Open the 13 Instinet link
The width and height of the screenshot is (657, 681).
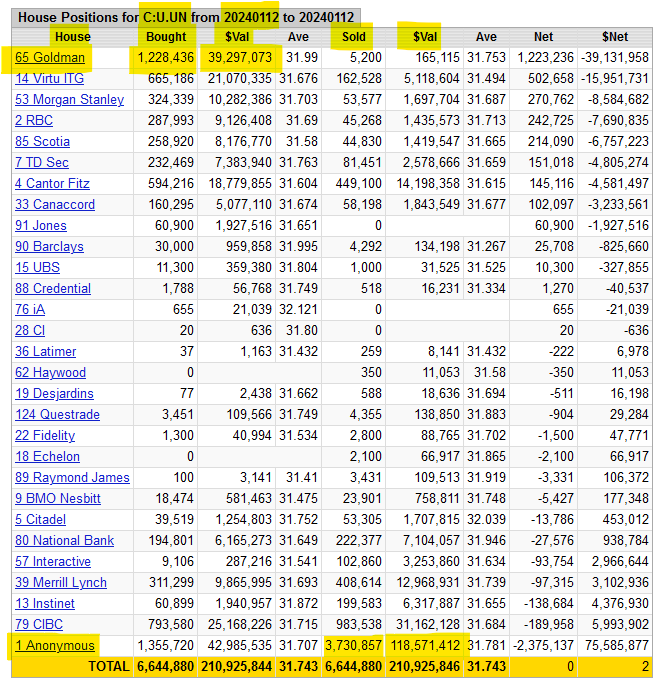click(x=45, y=603)
